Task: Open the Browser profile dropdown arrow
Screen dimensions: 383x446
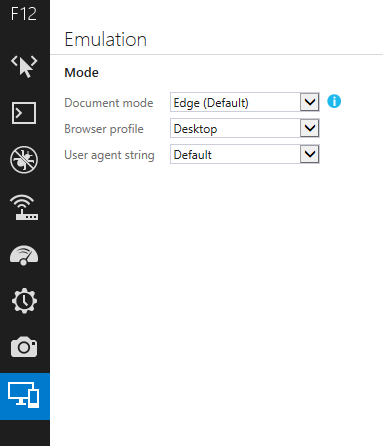Action: click(310, 128)
